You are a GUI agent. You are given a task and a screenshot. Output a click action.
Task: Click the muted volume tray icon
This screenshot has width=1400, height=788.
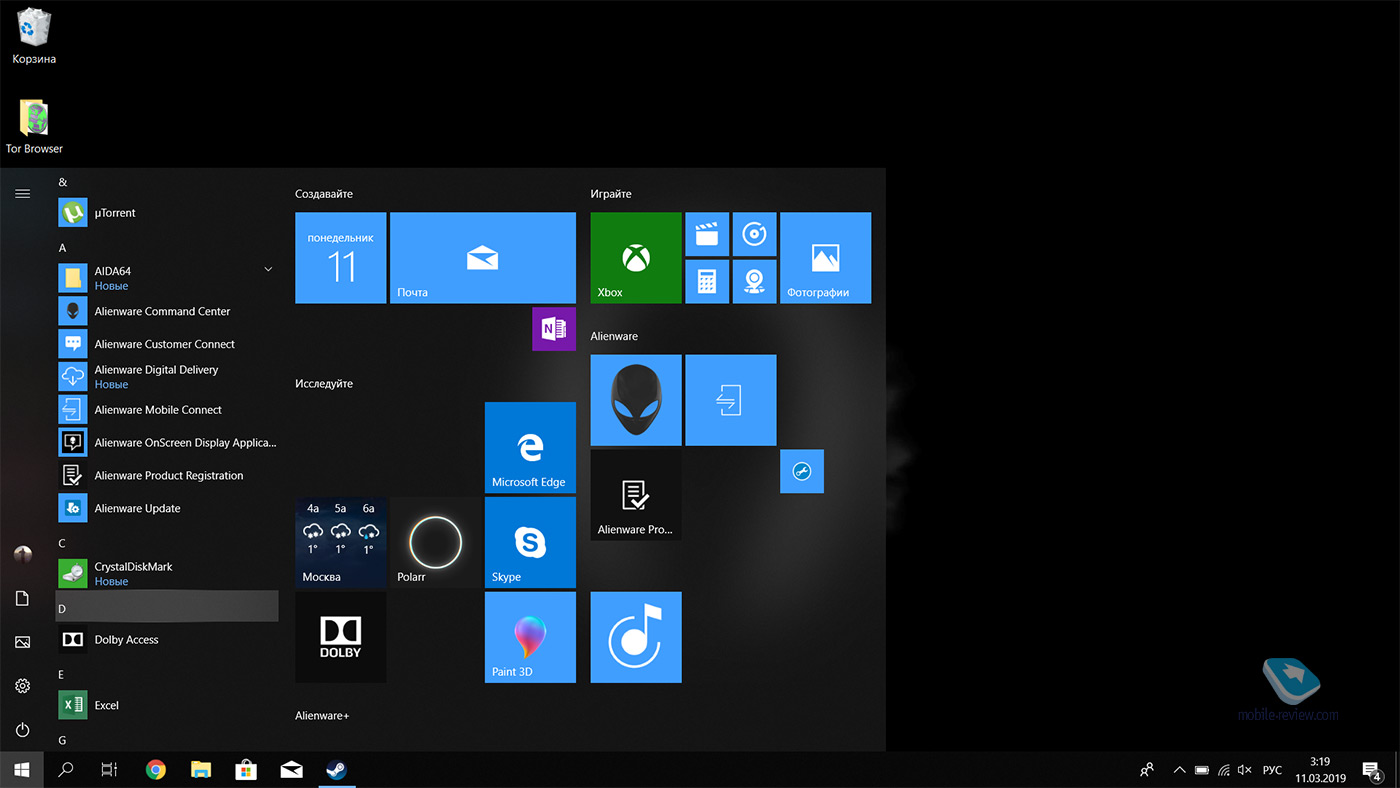pyautogui.click(x=1244, y=770)
